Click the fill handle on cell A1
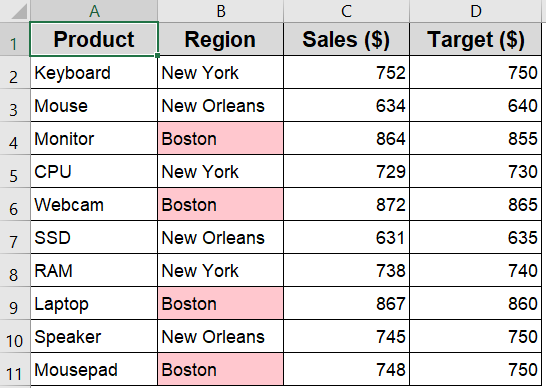 (x=158, y=55)
